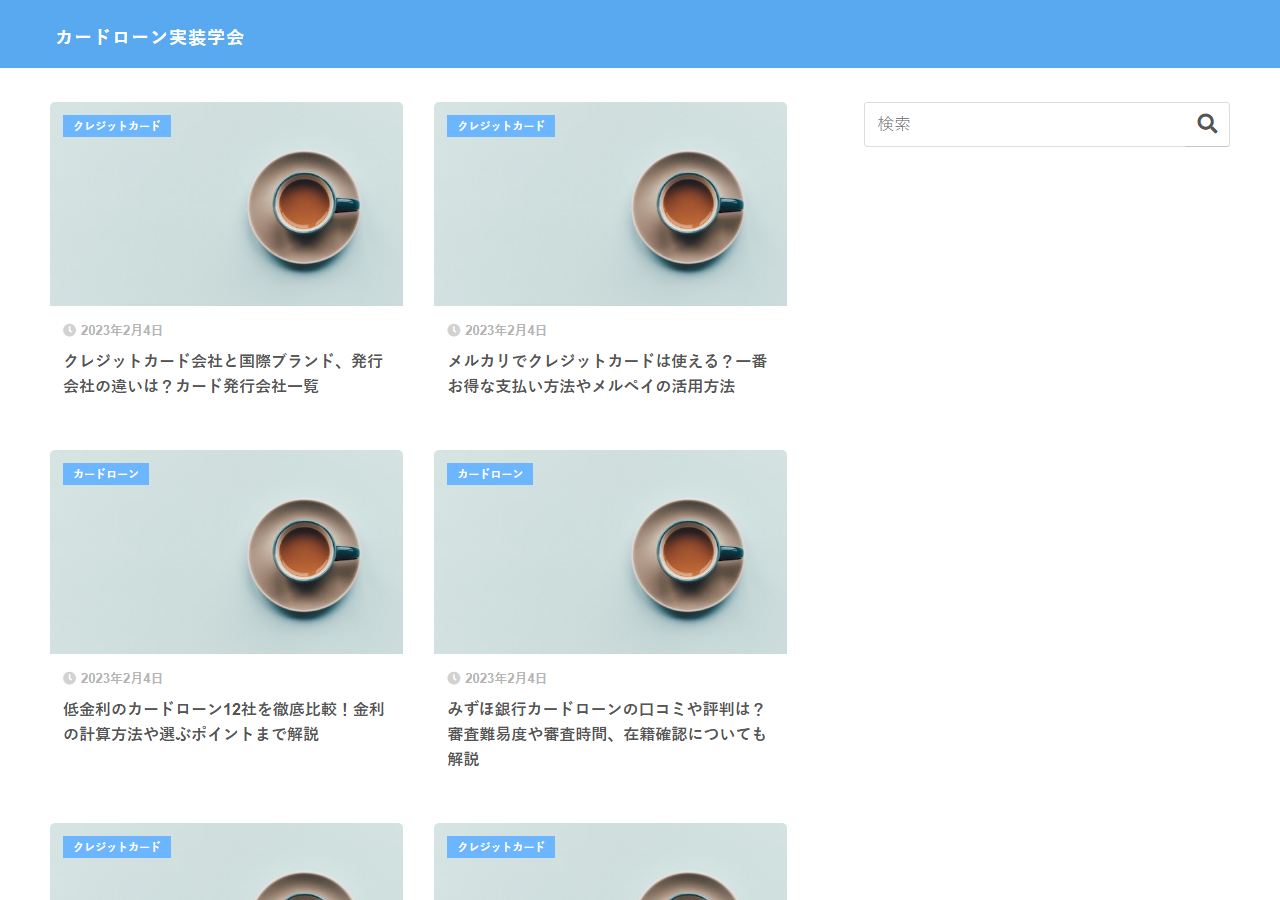Select カードローン tag on 低金利 article
This screenshot has height=900, width=1280.
coord(106,474)
